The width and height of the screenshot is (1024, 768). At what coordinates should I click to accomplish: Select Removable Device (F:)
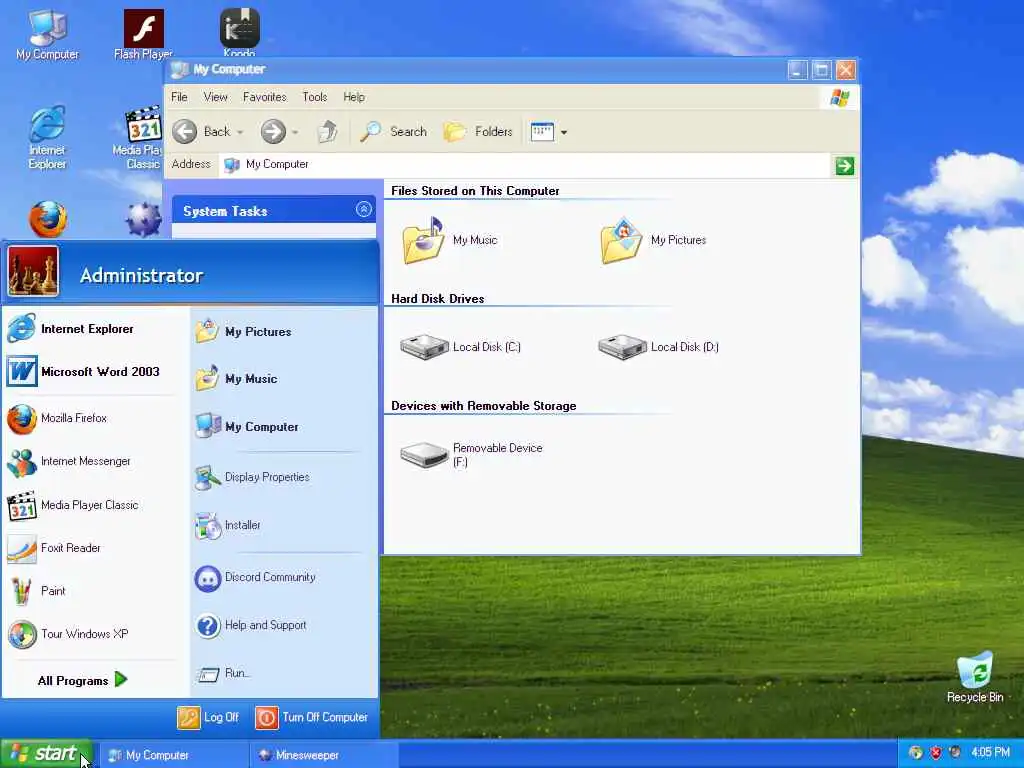471,455
